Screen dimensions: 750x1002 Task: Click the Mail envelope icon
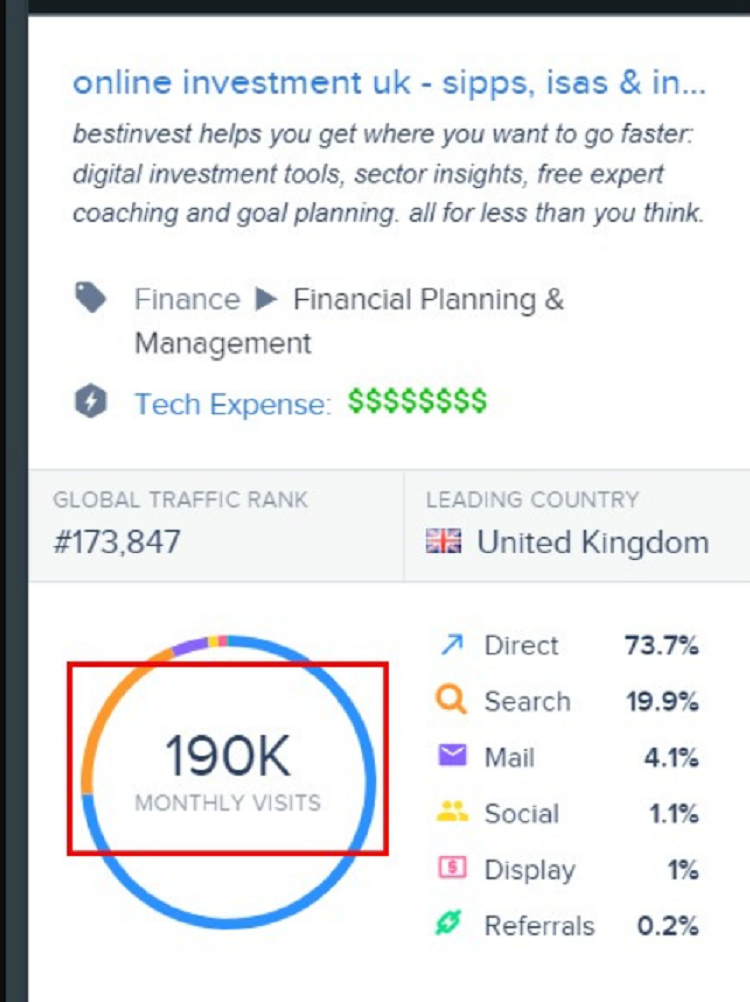tap(452, 755)
